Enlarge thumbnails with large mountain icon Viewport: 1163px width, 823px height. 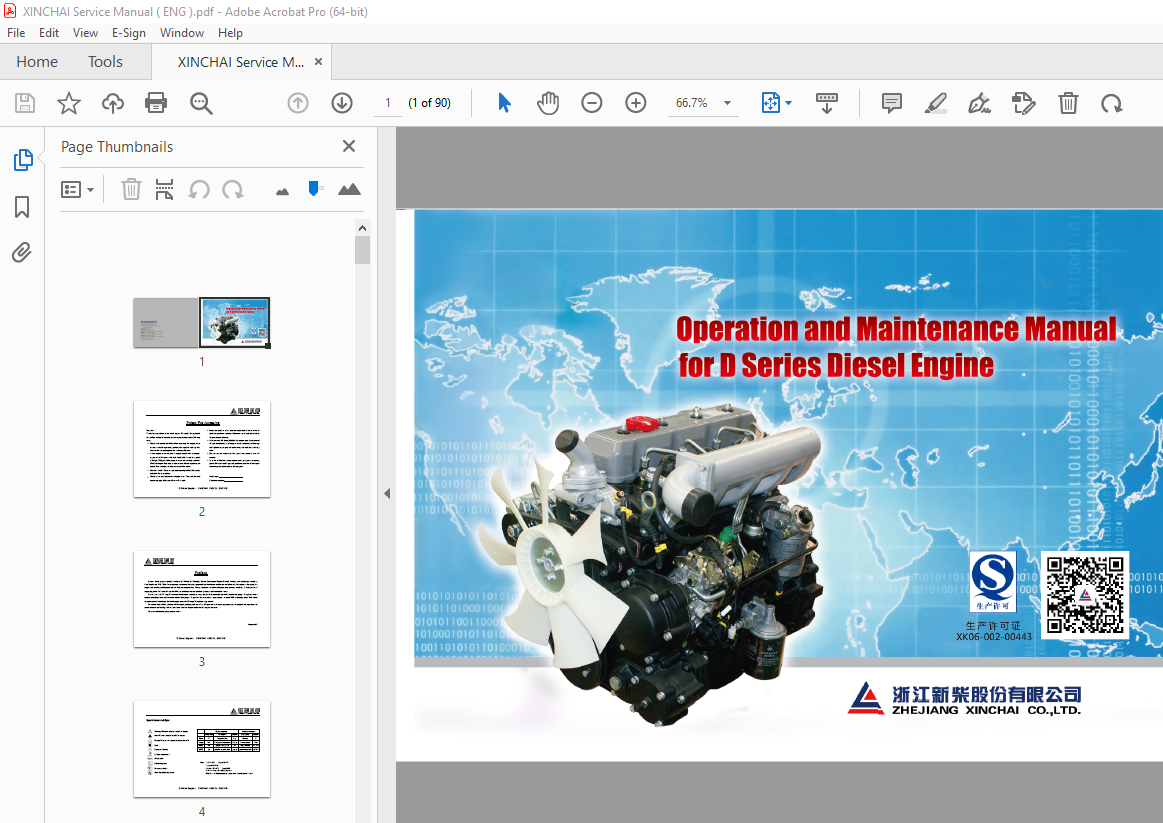point(349,190)
